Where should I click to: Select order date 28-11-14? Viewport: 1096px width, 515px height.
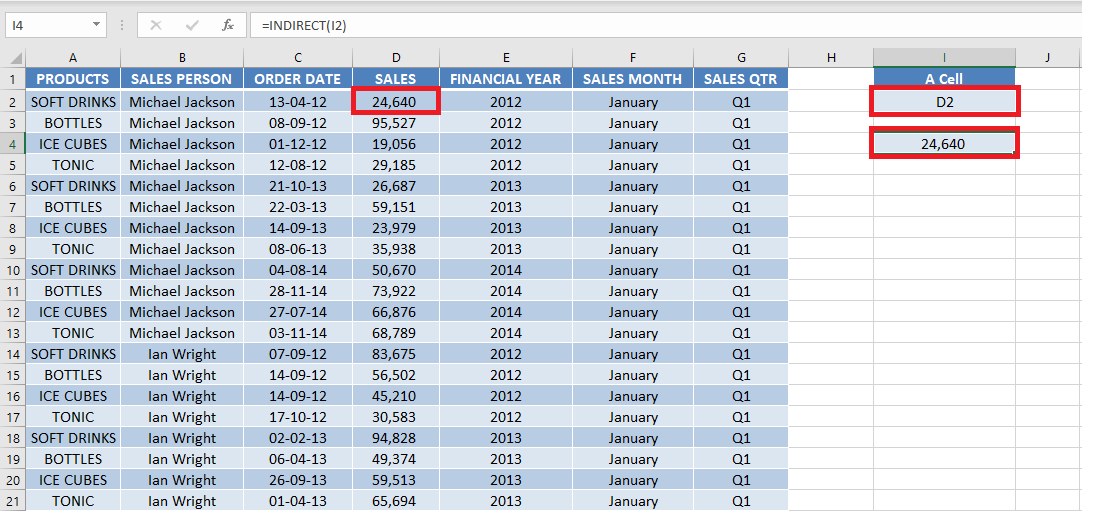(x=298, y=291)
